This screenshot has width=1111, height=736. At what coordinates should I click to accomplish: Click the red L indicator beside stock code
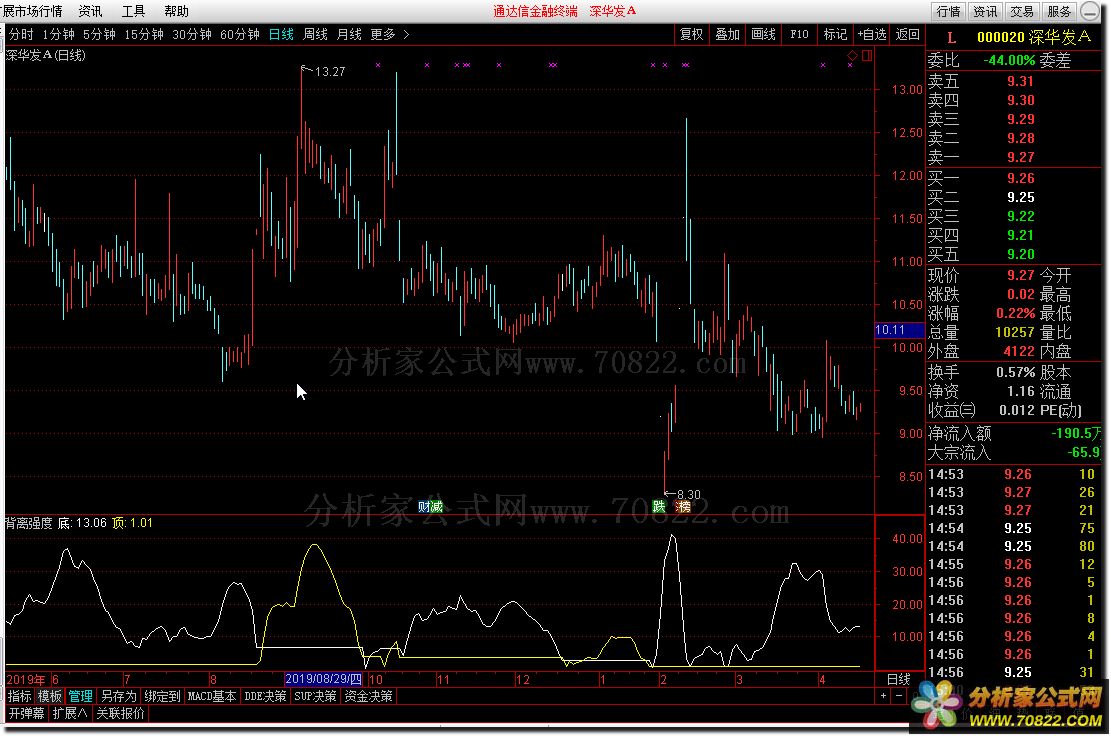[x=952, y=38]
